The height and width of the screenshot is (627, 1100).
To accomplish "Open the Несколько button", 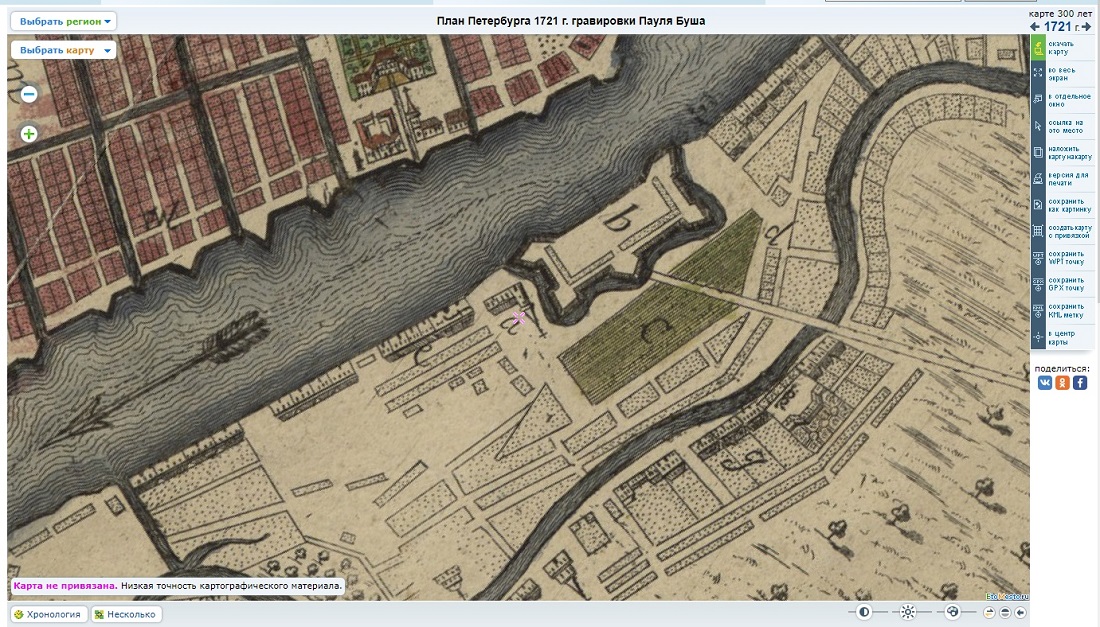I will [126, 614].
